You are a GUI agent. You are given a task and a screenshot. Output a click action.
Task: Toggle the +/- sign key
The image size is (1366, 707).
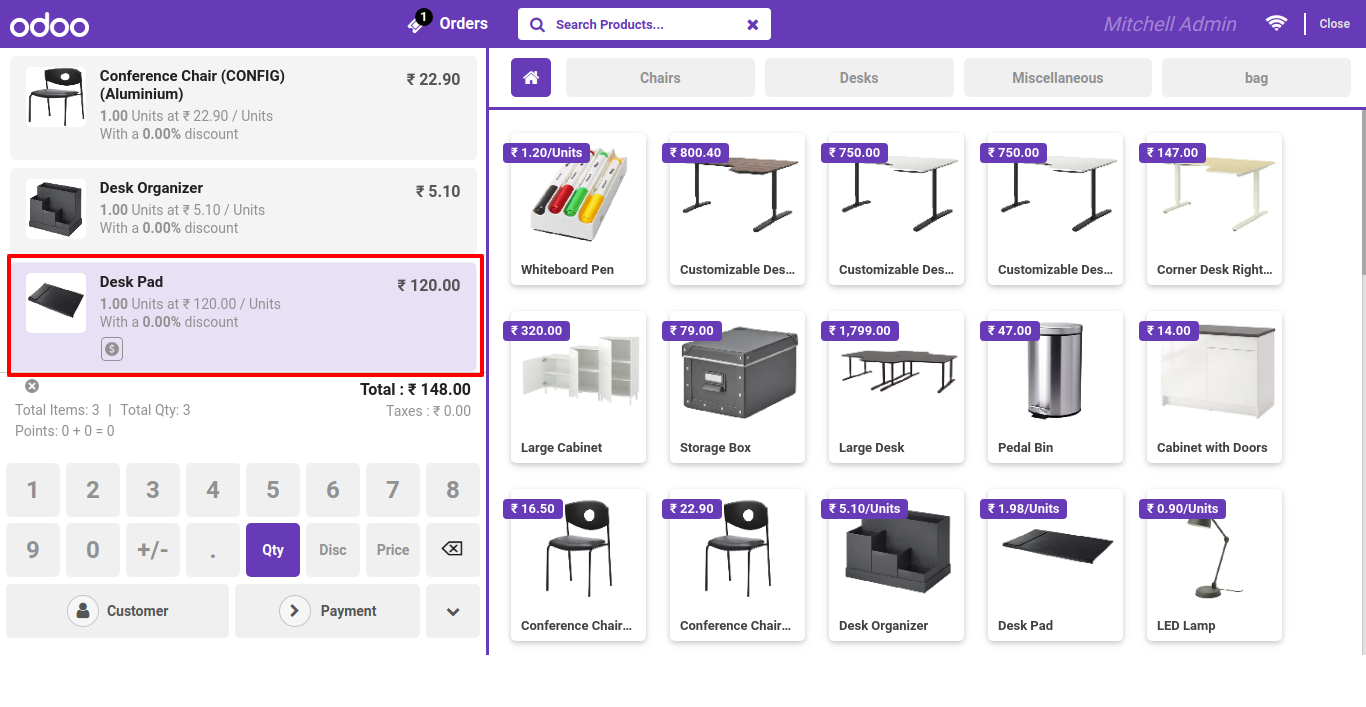click(x=153, y=550)
